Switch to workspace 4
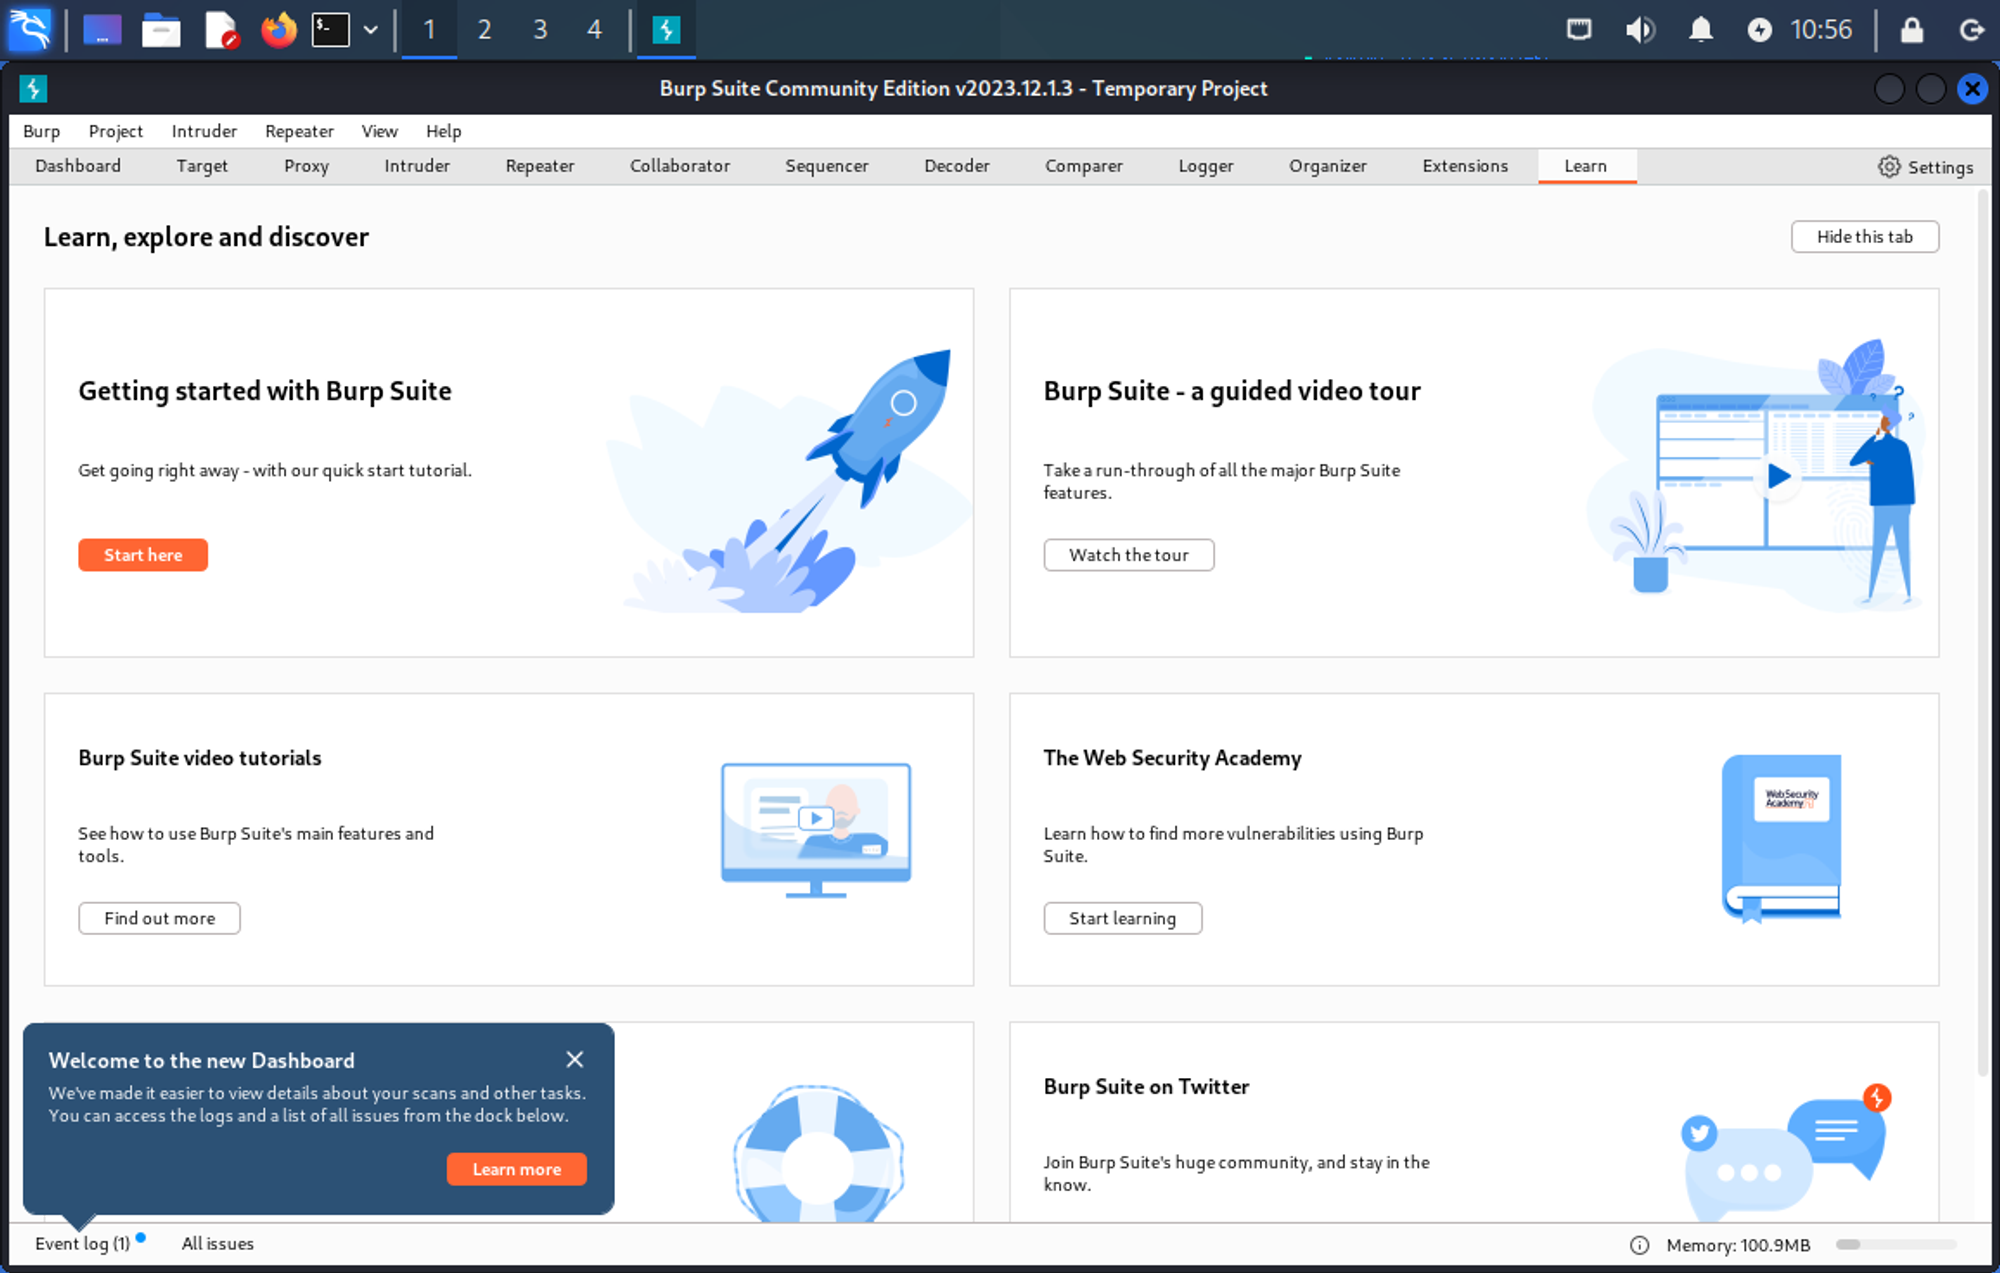Screen dimensions: 2000x1273 pyautogui.click(x=594, y=30)
